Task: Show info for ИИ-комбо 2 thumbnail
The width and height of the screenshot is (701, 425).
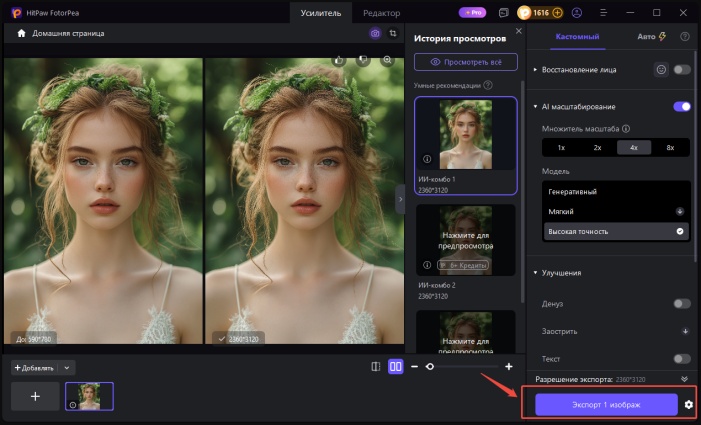Action: tap(427, 265)
